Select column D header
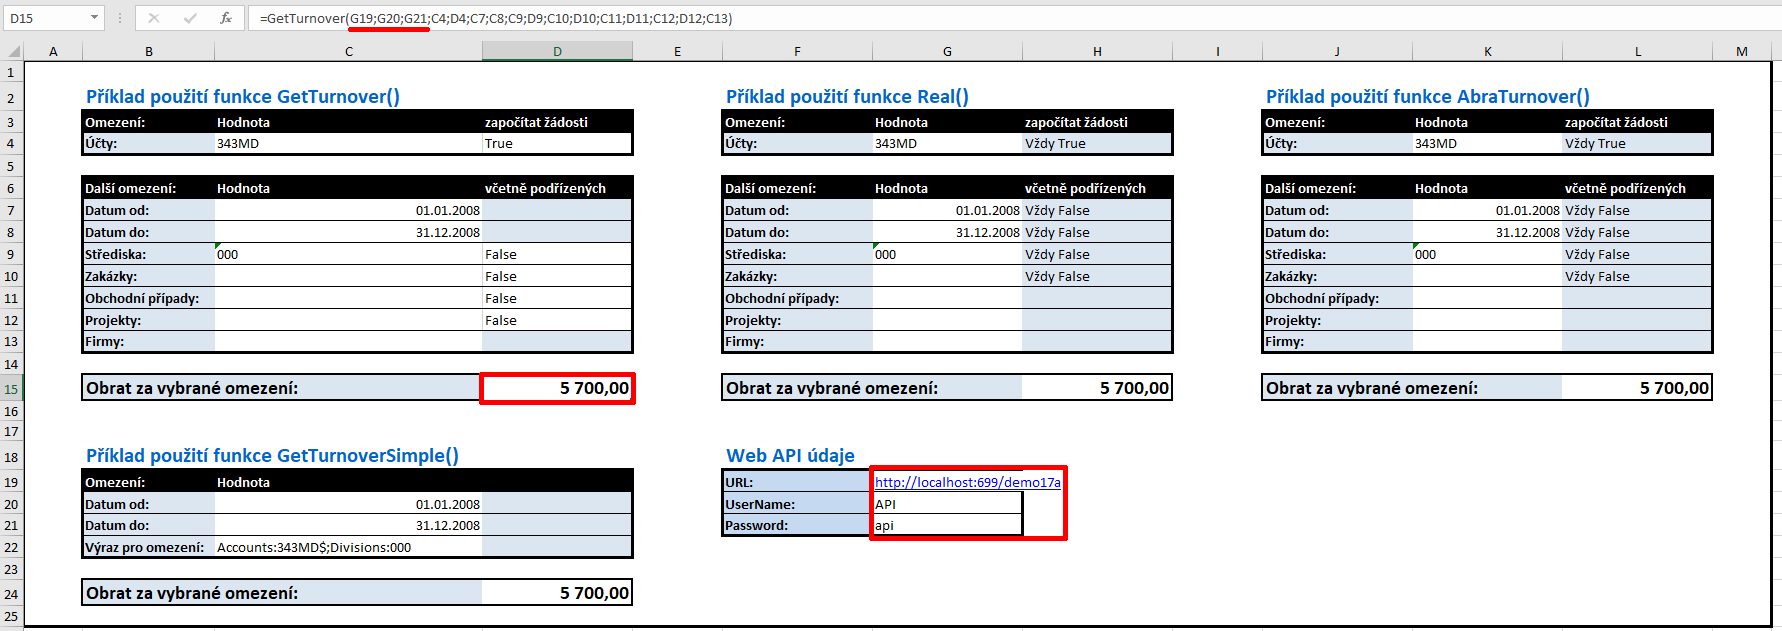The width and height of the screenshot is (1782, 631). (x=557, y=51)
